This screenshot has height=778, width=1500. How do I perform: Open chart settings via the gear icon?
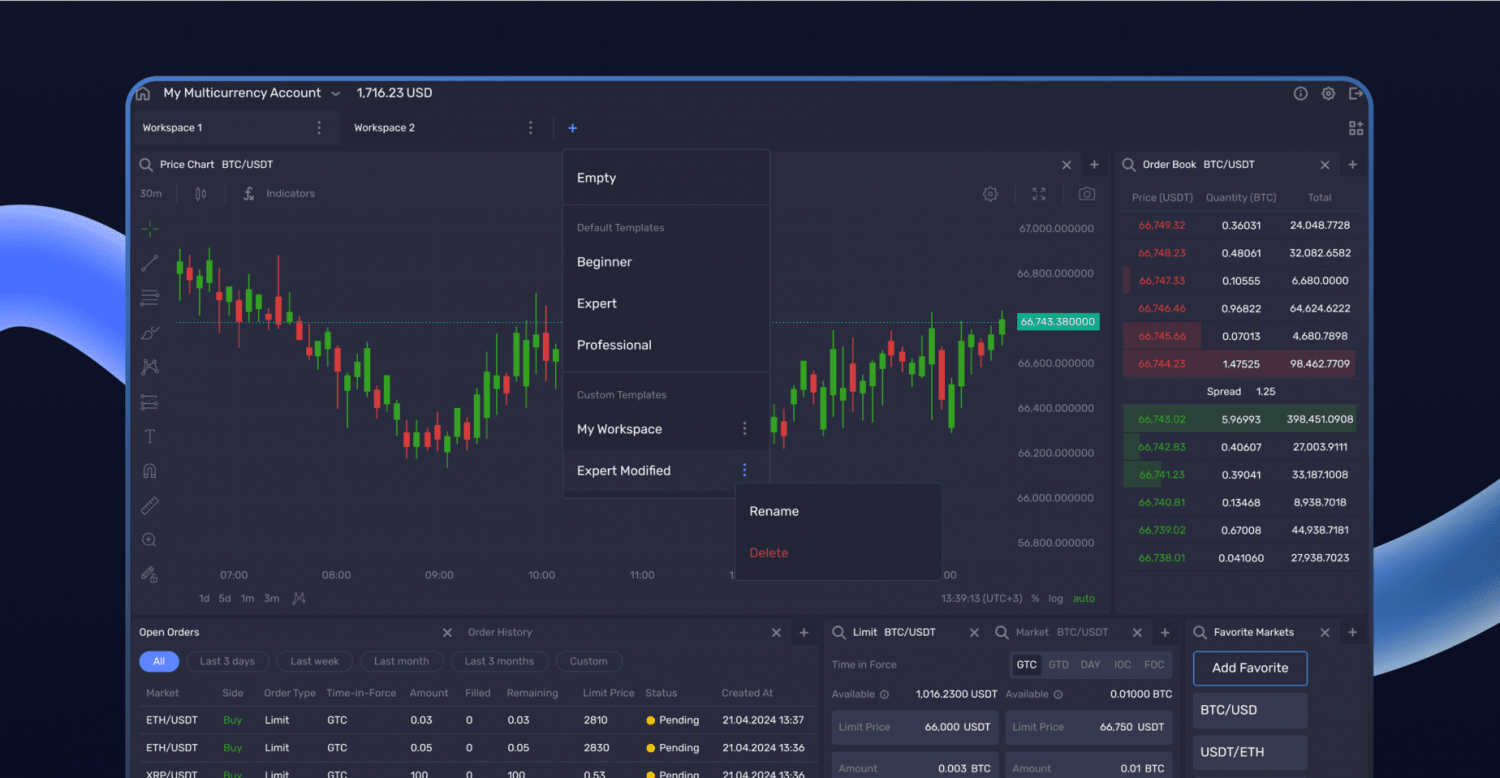[x=990, y=194]
